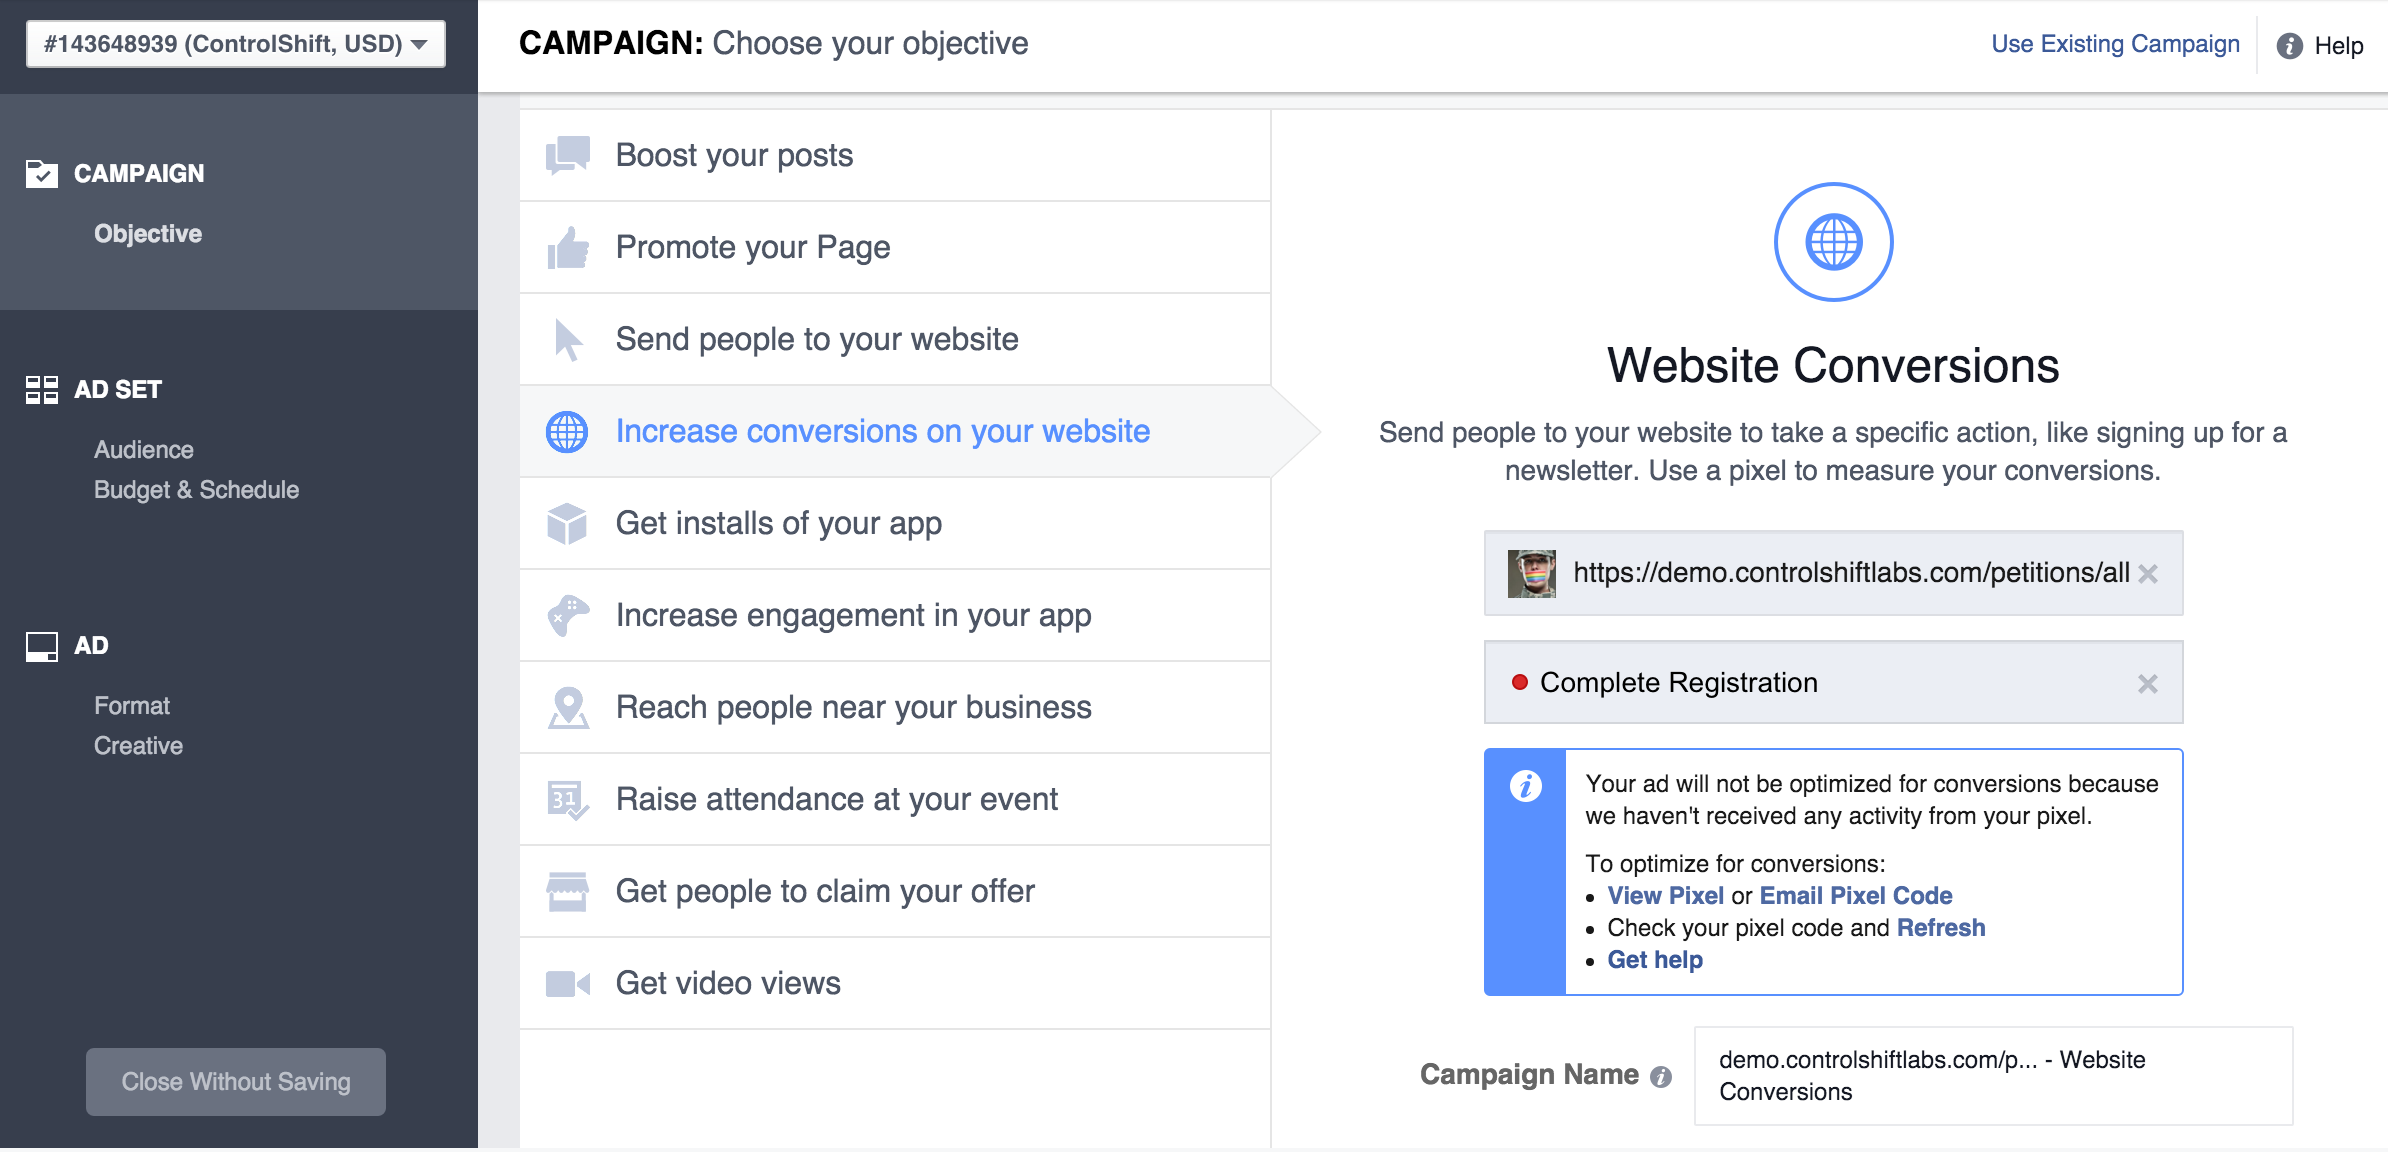Click the video camera Get video views icon
Viewport: 2388px width, 1152px height.
[x=567, y=984]
